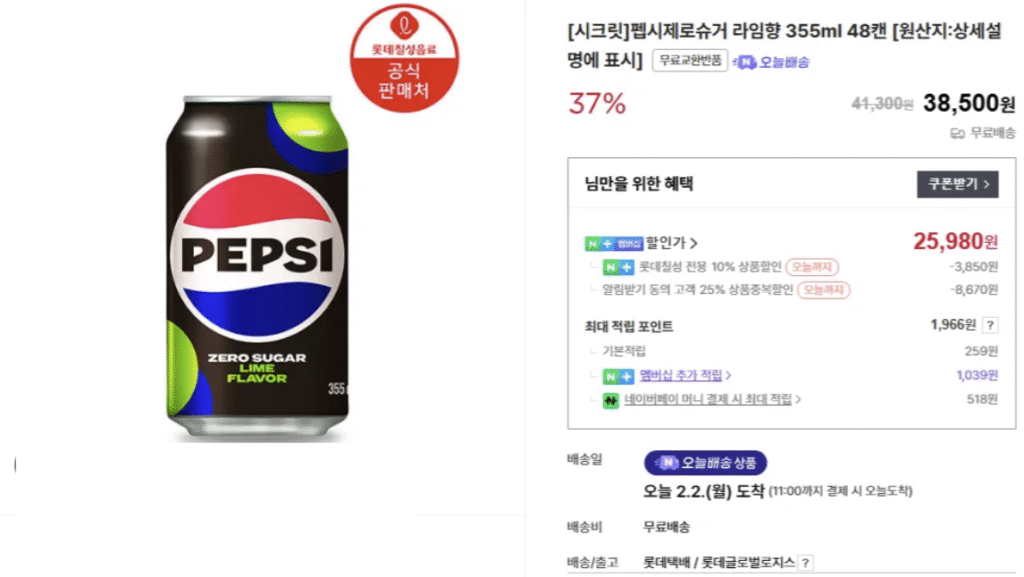Expand 네이버페이 머니 결제 시 최대 적립
The image size is (1024, 577).
tap(799, 402)
